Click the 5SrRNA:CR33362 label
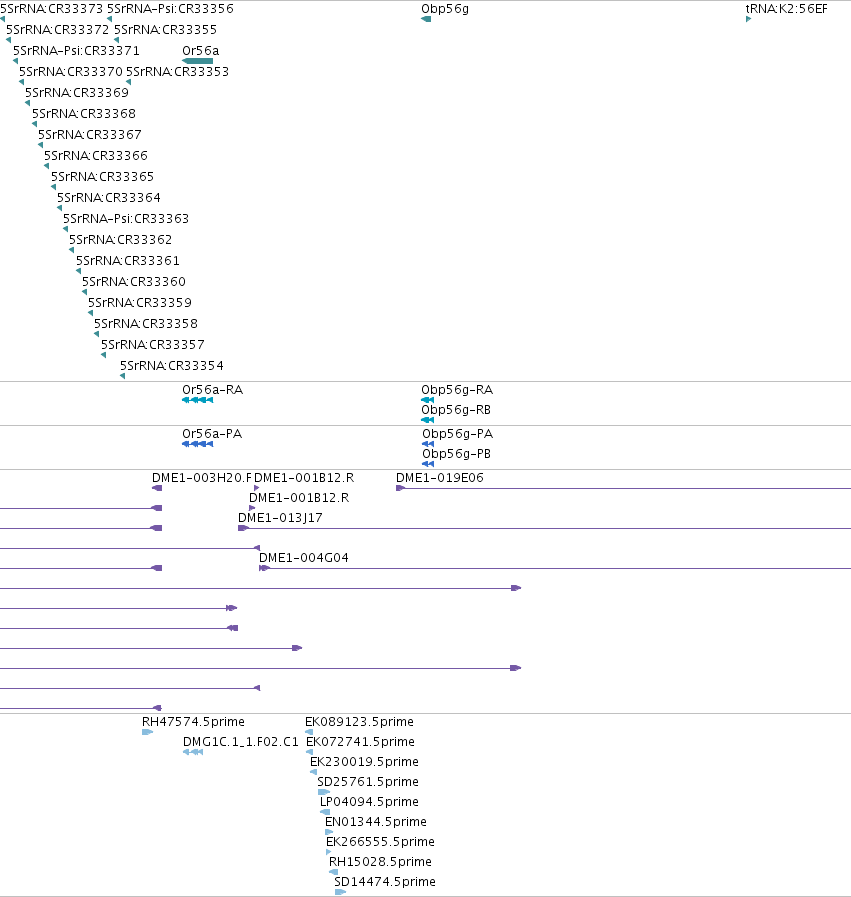This screenshot has height=897, width=851. [x=121, y=240]
